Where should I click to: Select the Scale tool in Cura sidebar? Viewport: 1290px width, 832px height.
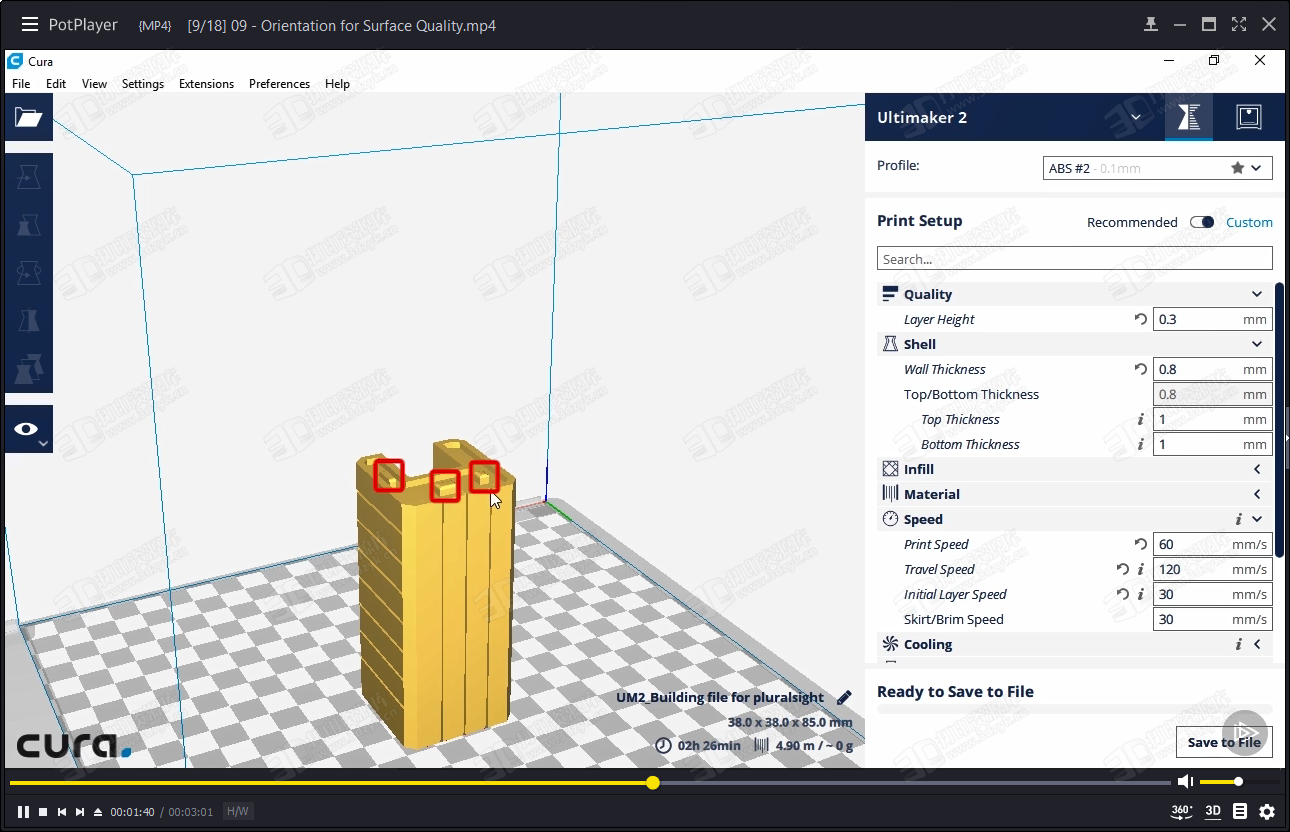pyautogui.click(x=28, y=225)
